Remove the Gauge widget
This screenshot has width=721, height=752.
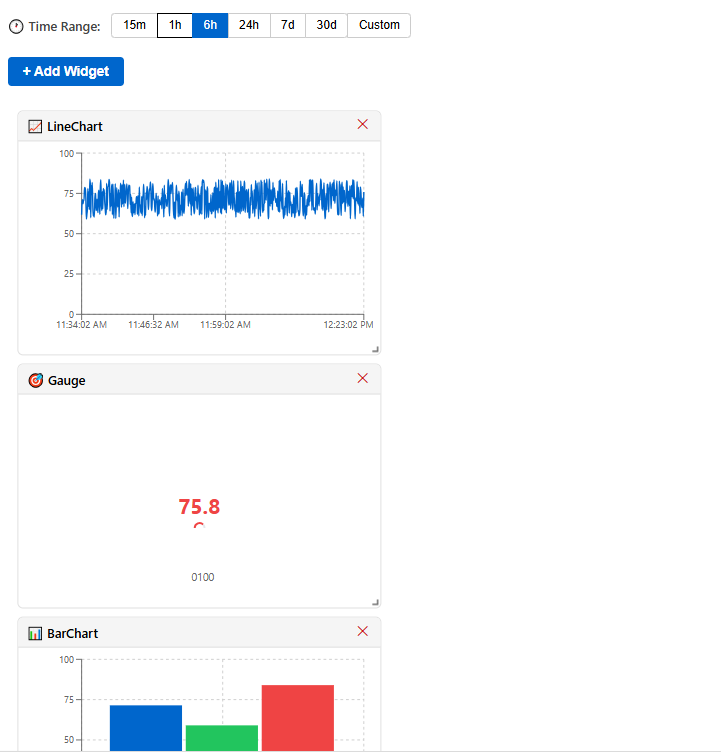click(363, 378)
